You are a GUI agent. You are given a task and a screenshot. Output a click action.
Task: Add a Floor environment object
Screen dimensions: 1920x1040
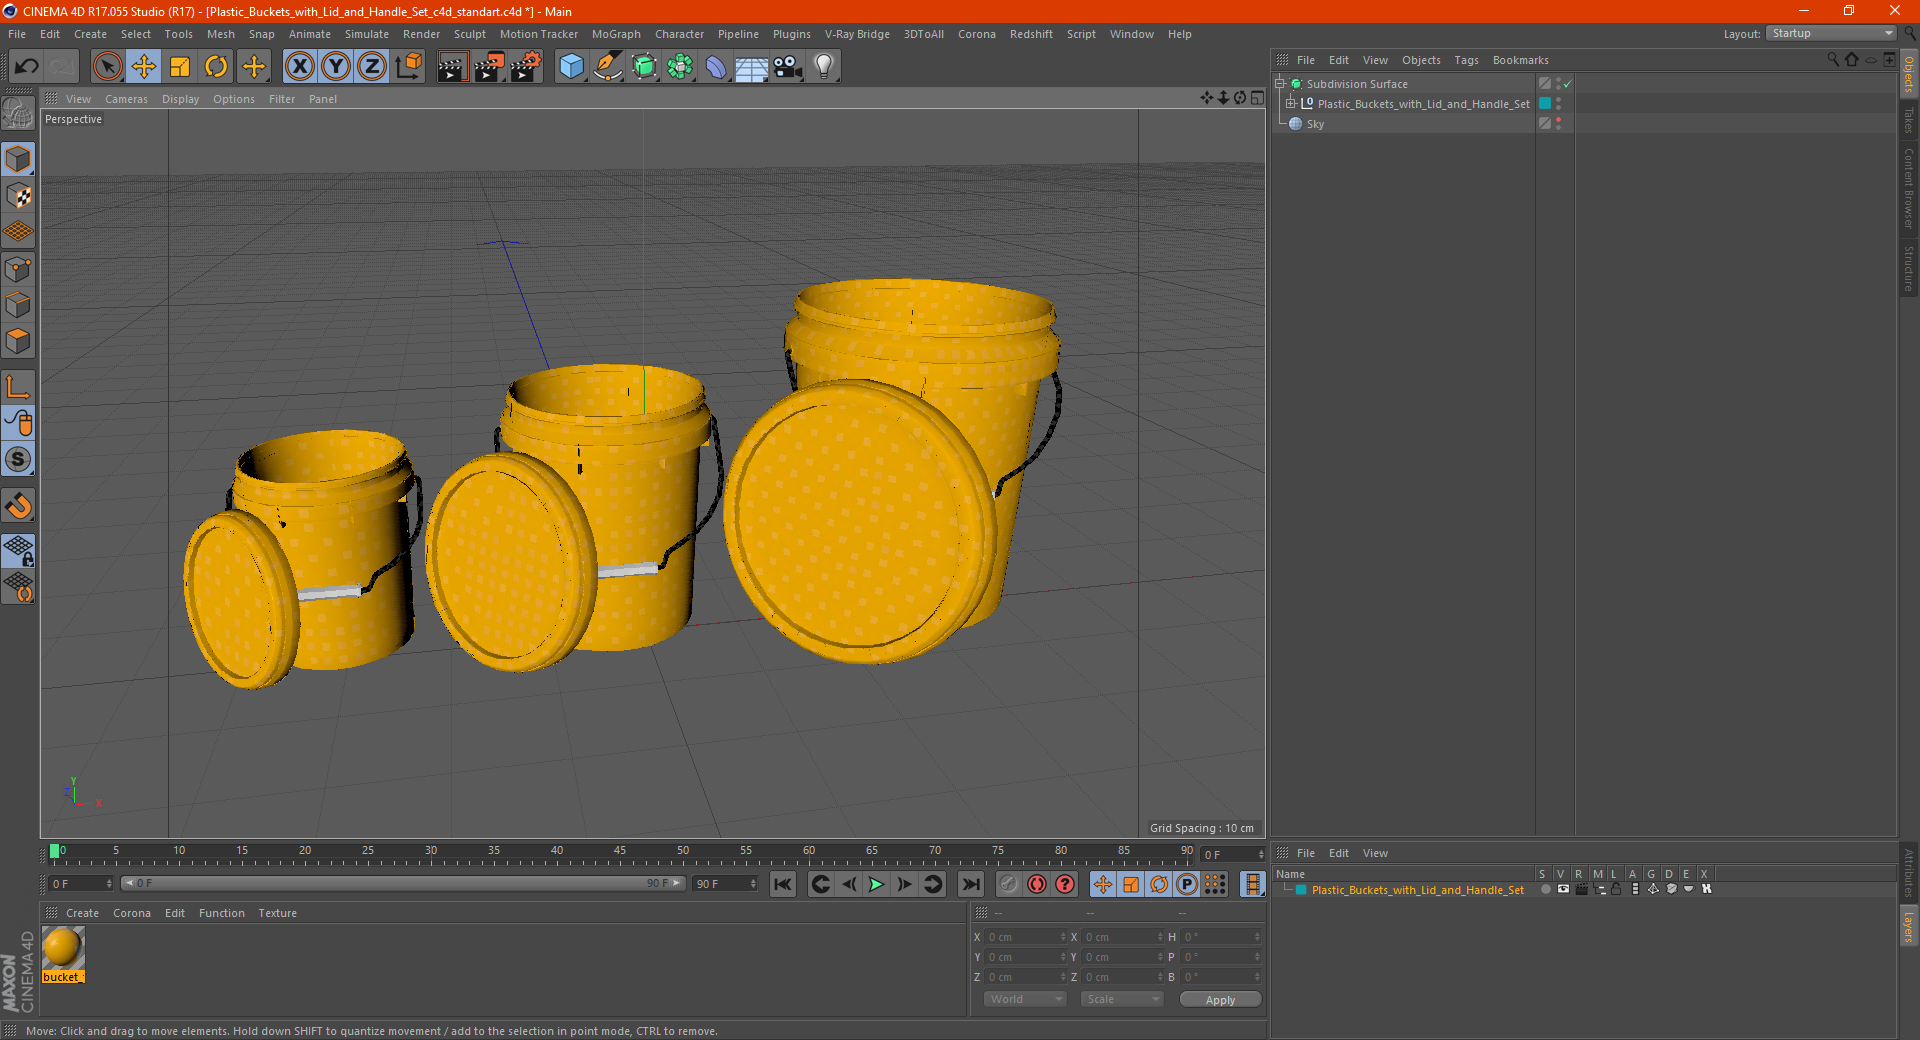pyautogui.click(x=751, y=67)
